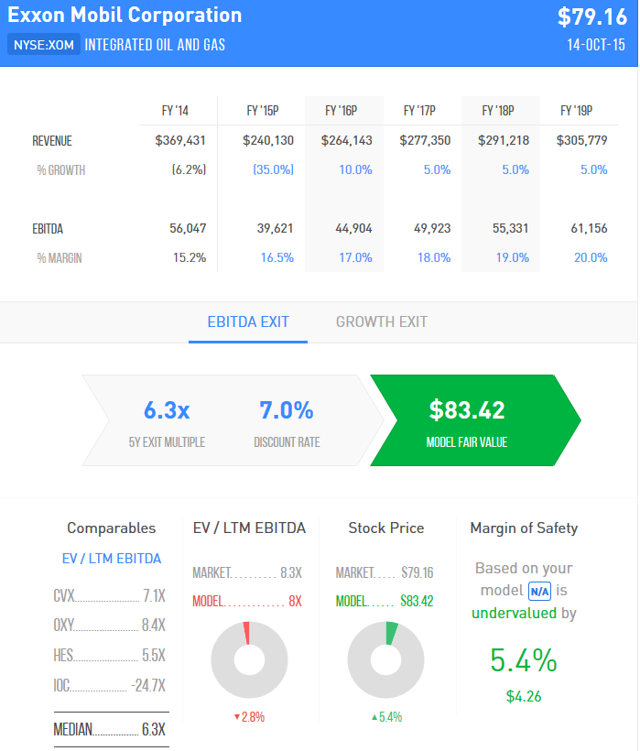The width and height of the screenshot is (640, 751).
Task: Edit FY '18P EBITDA margin 19.0%
Action: click(513, 258)
